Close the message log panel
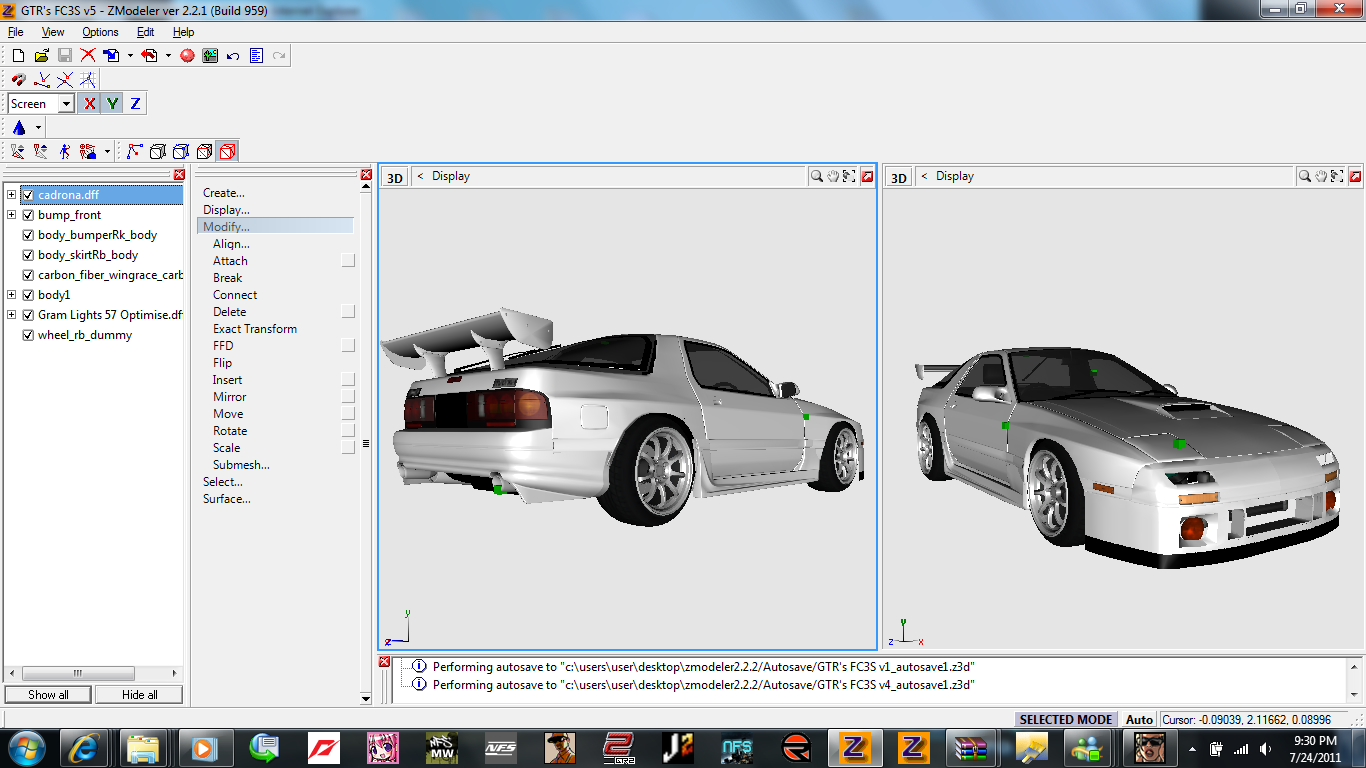Viewport: 1366px width, 768px height. 385,662
